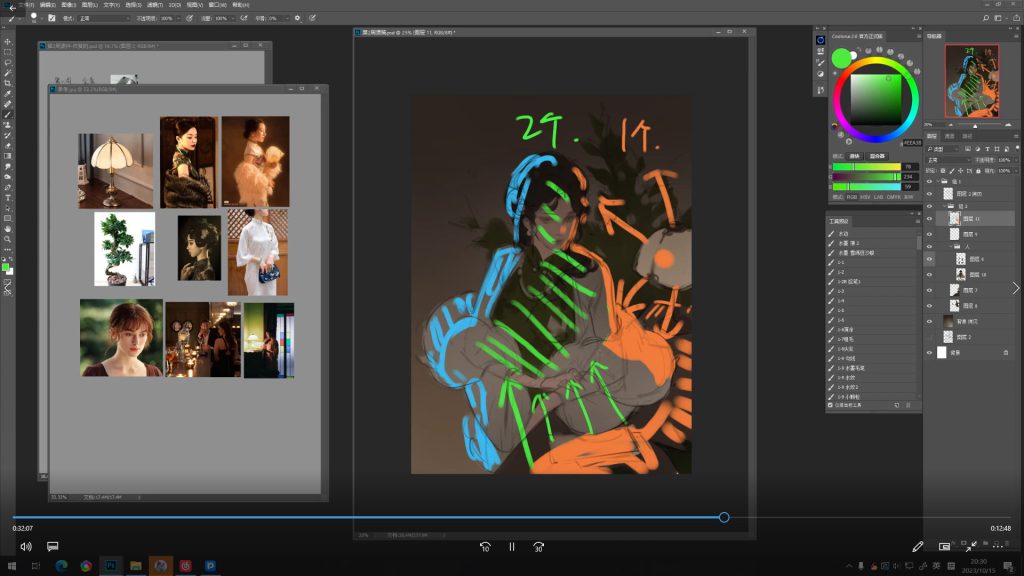Screen dimensions: 1024x576
Task: Skip forward 30 seconds in video
Action: tap(538, 547)
